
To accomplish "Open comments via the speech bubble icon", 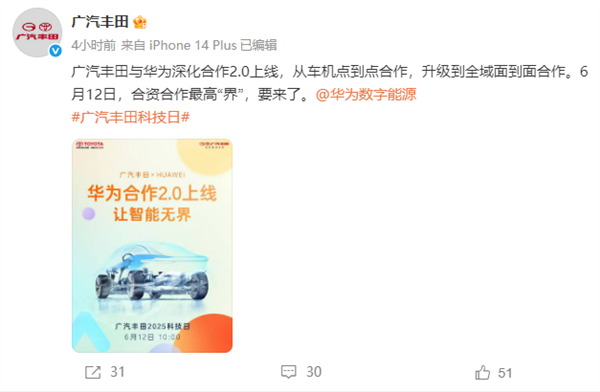I will click(x=289, y=372).
